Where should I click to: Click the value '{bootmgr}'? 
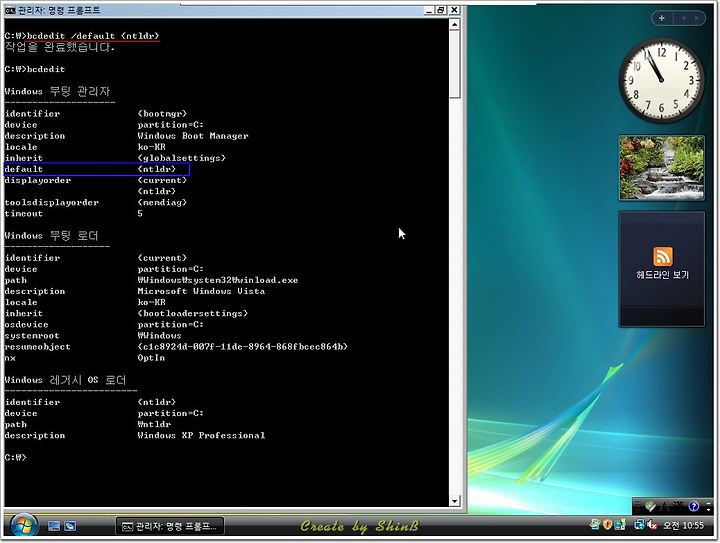[162, 113]
